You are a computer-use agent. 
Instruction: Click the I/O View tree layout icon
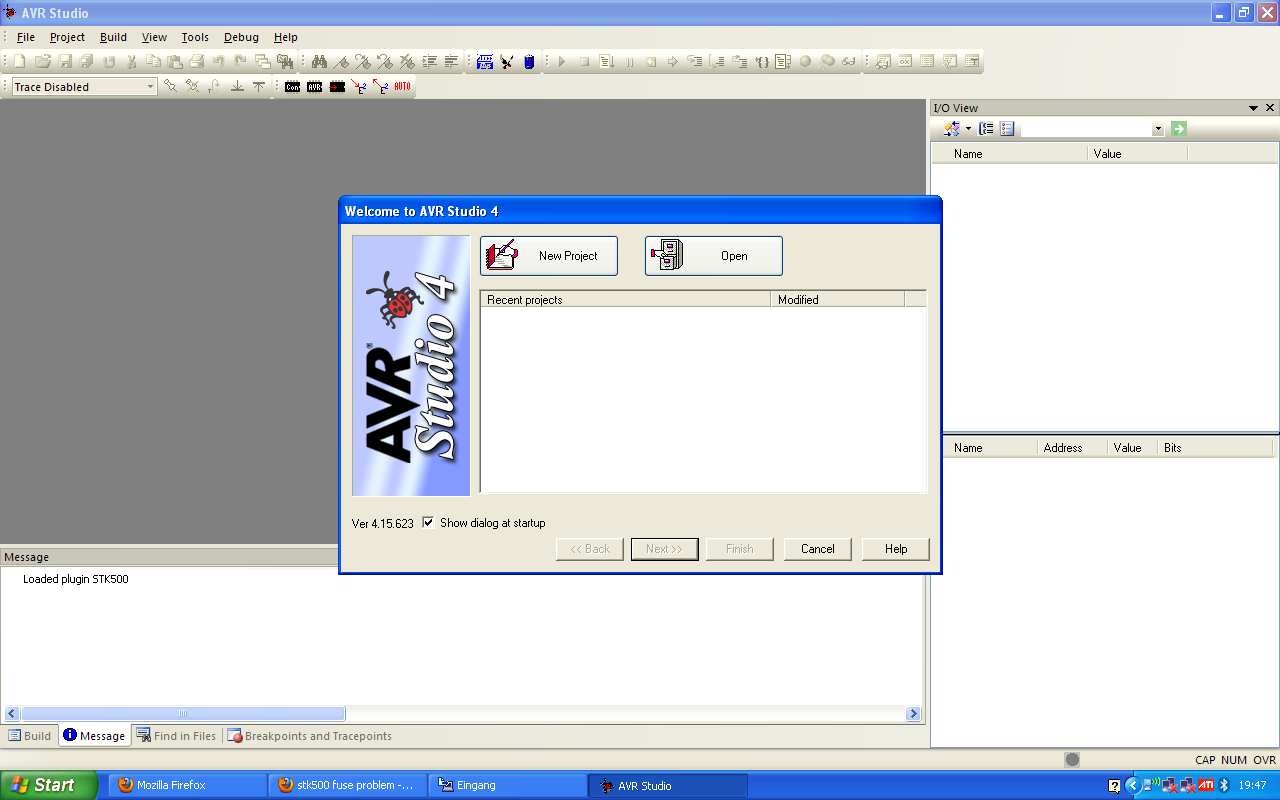coord(986,129)
